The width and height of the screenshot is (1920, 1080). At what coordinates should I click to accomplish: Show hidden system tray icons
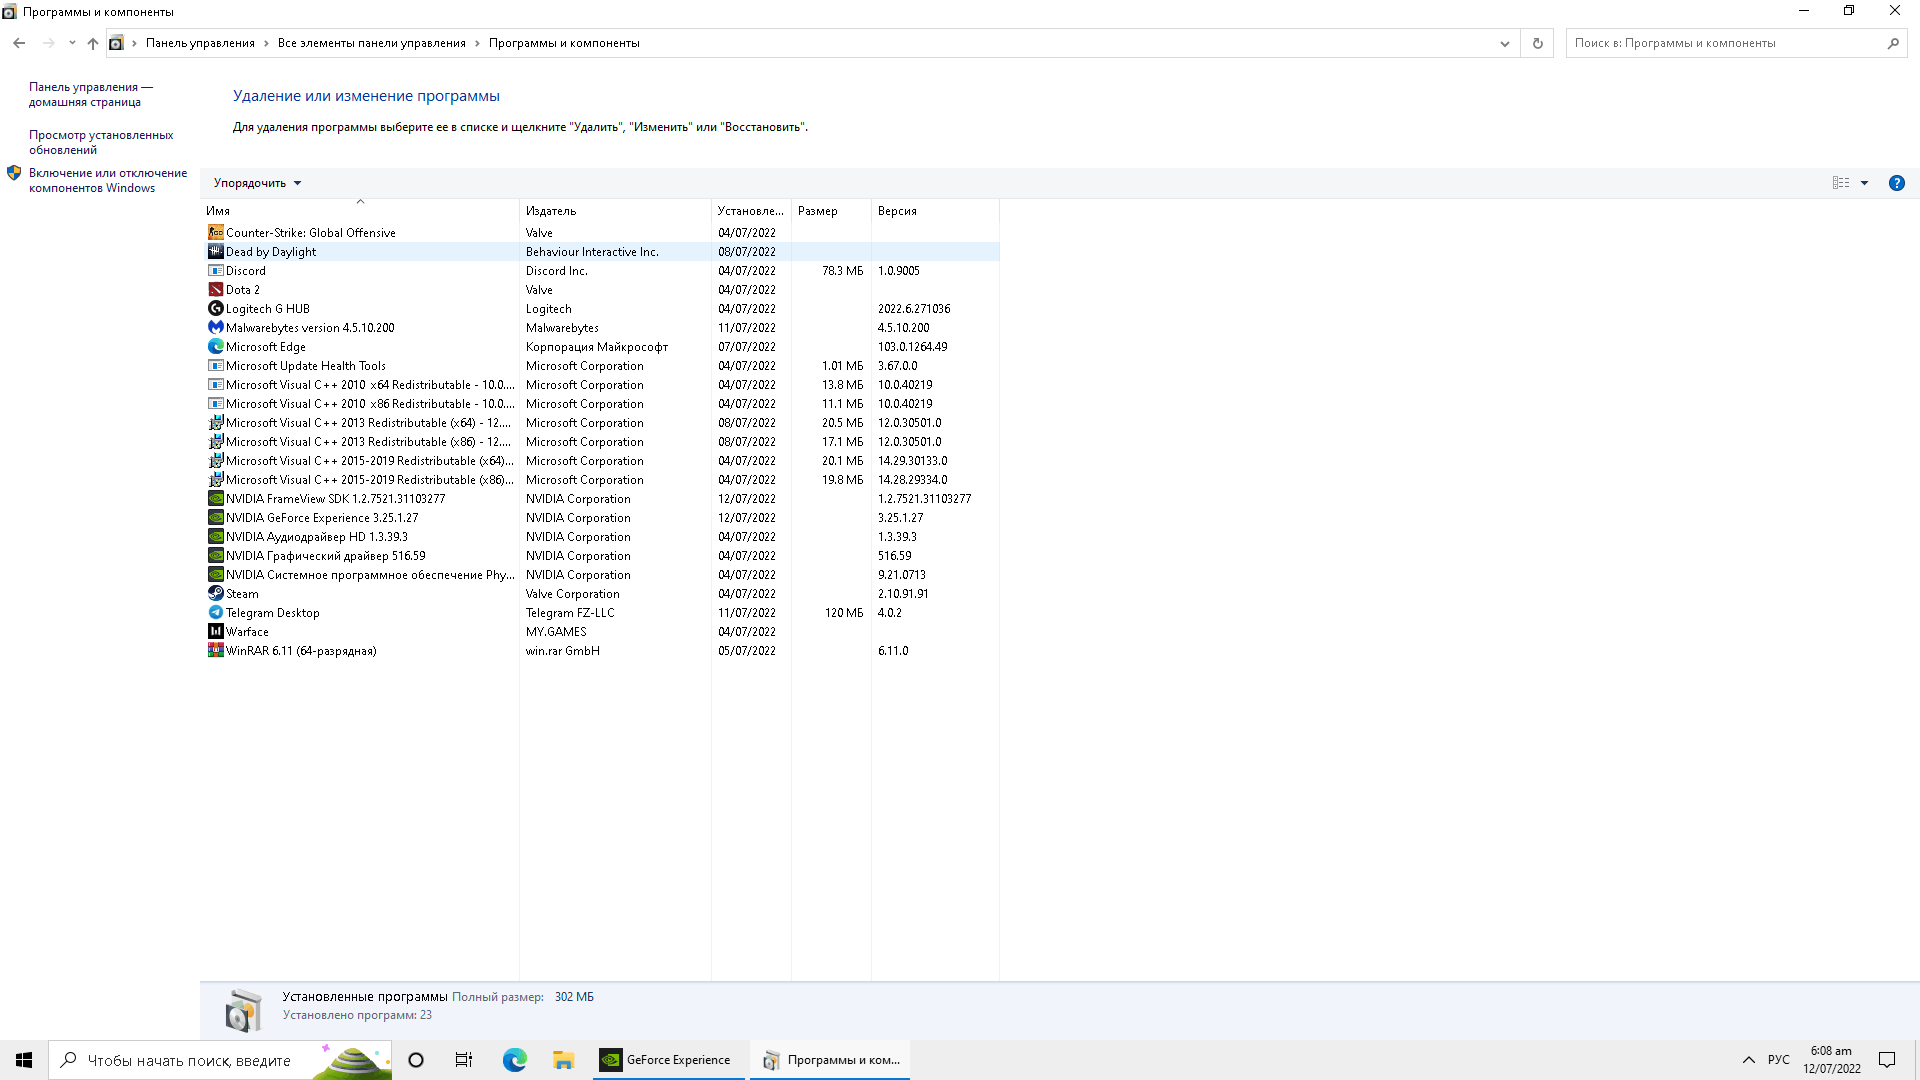[1748, 1060]
